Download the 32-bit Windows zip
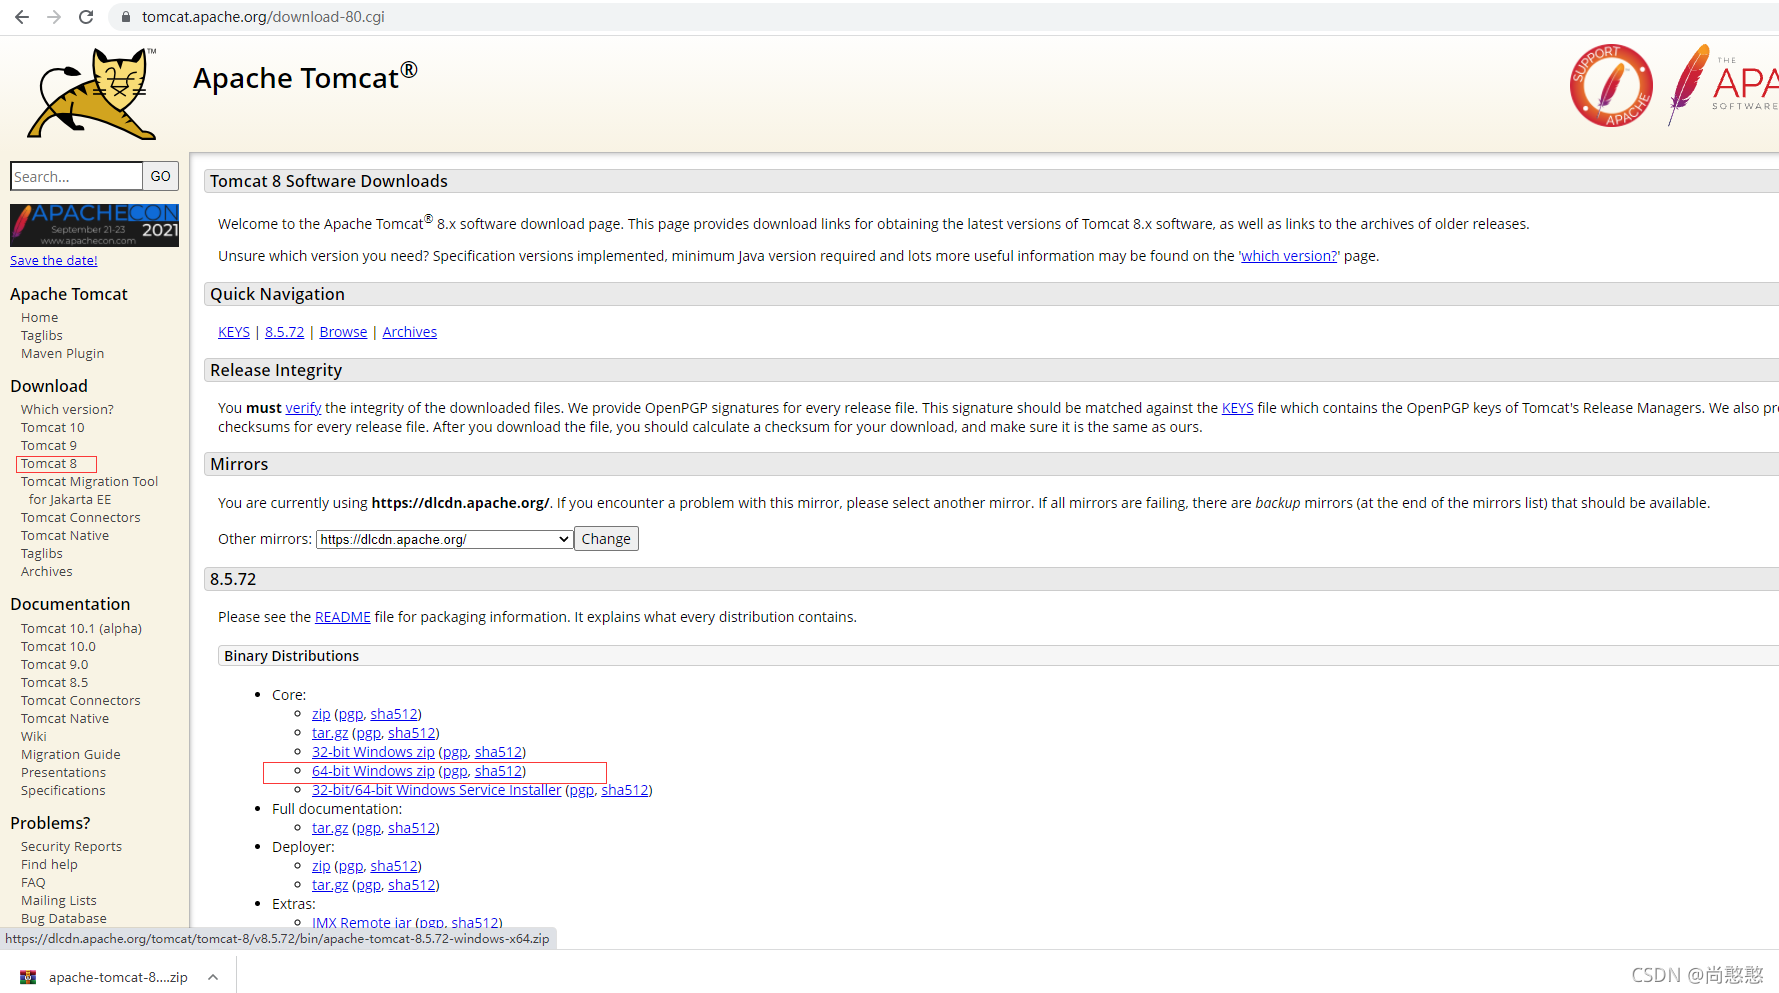This screenshot has height=993, width=1779. click(373, 752)
